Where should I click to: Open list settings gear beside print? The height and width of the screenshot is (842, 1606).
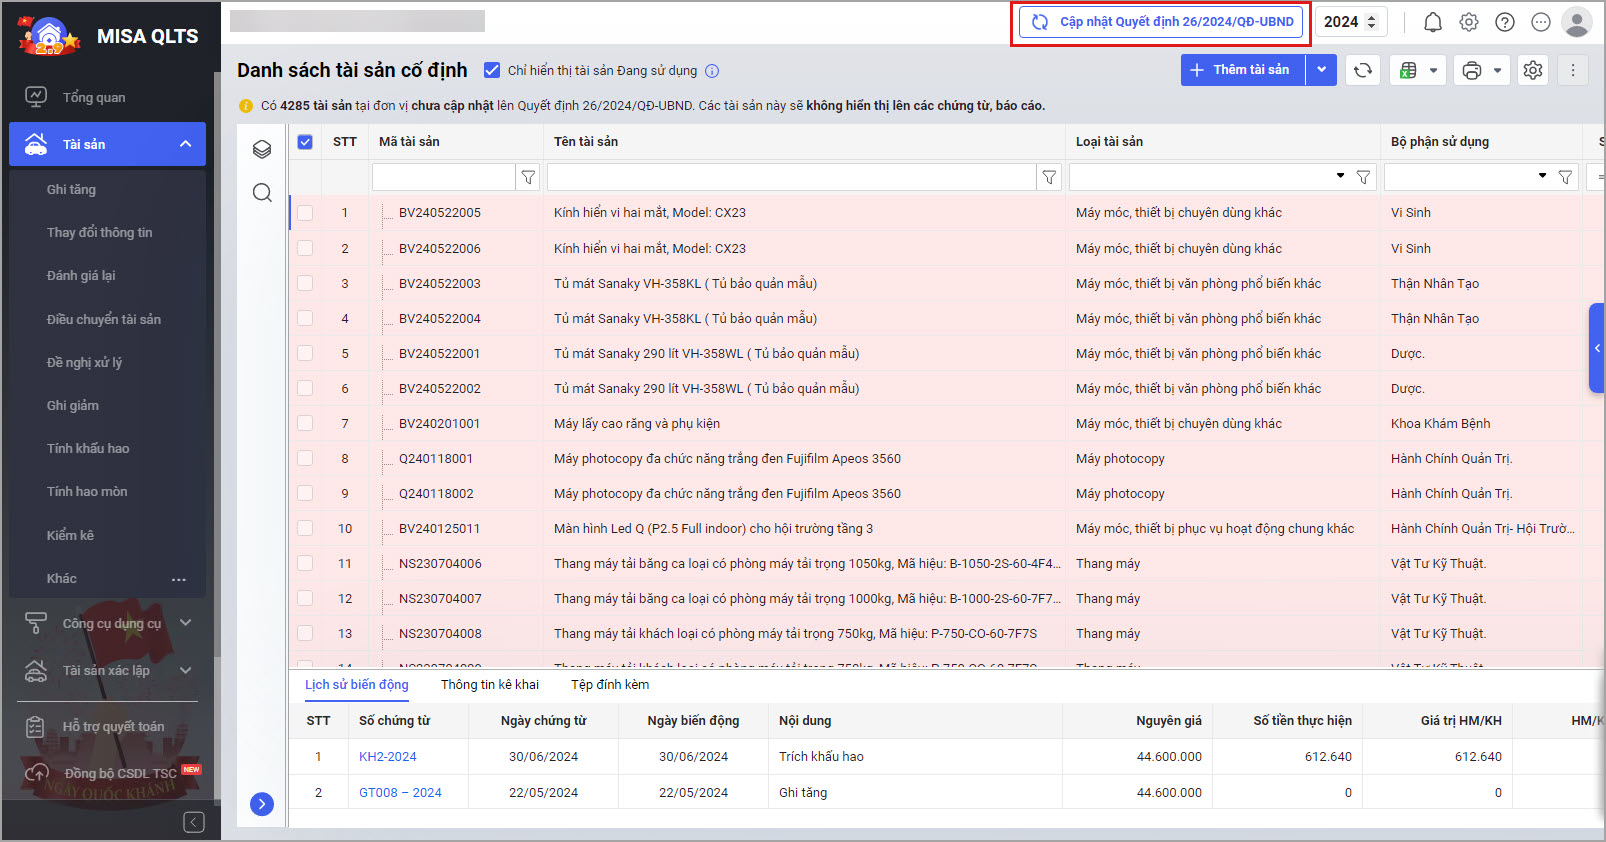coord(1532,70)
